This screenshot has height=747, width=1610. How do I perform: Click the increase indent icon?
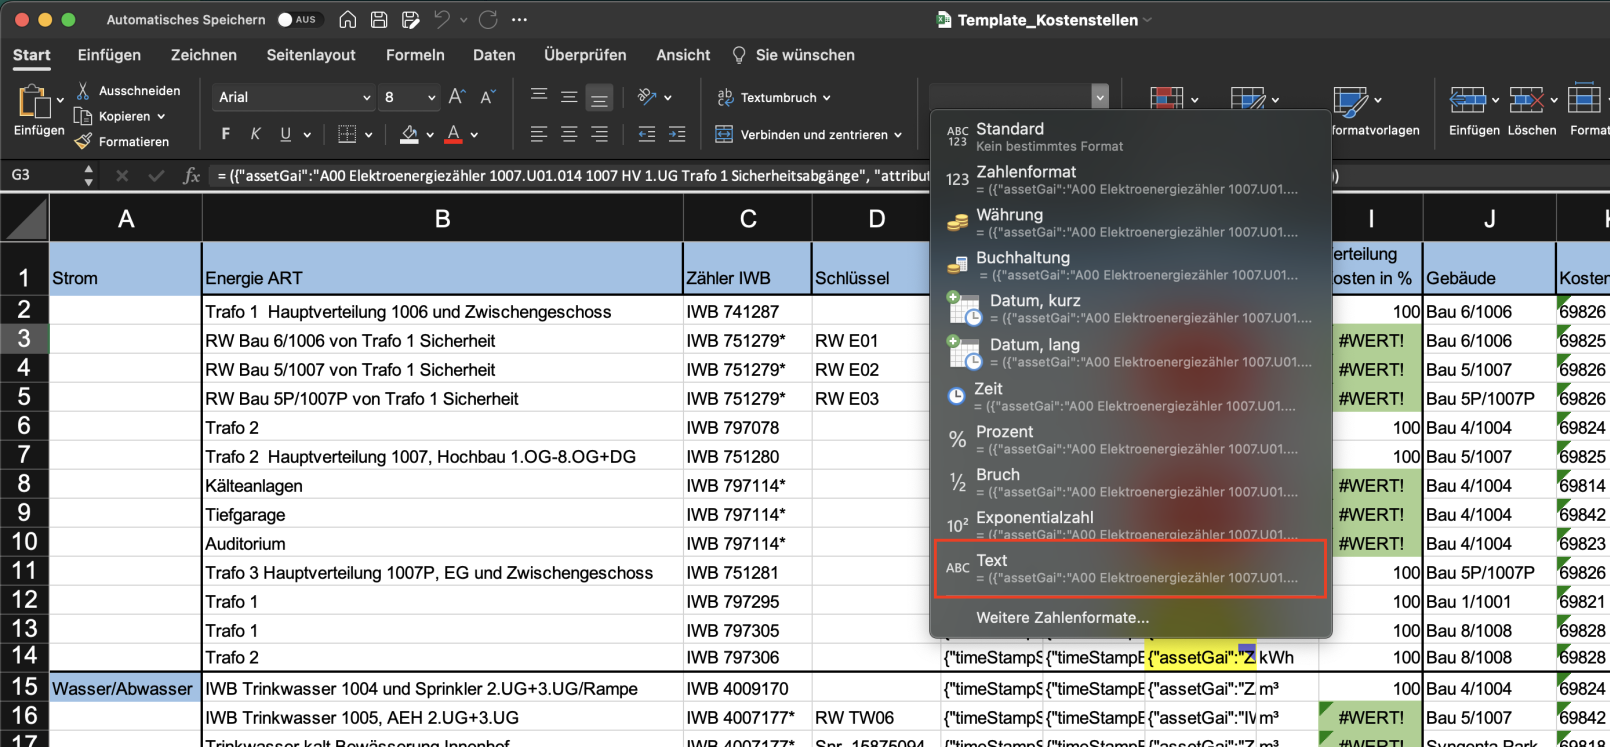(x=677, y=134)
